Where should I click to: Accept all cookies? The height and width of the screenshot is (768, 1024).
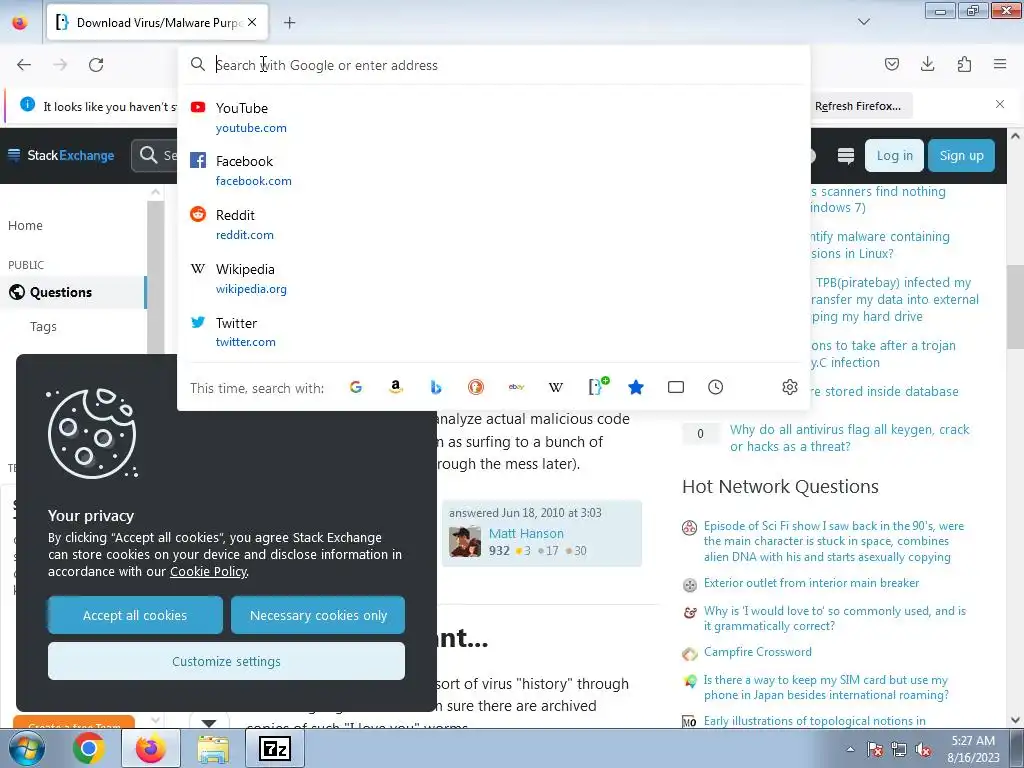135,615
